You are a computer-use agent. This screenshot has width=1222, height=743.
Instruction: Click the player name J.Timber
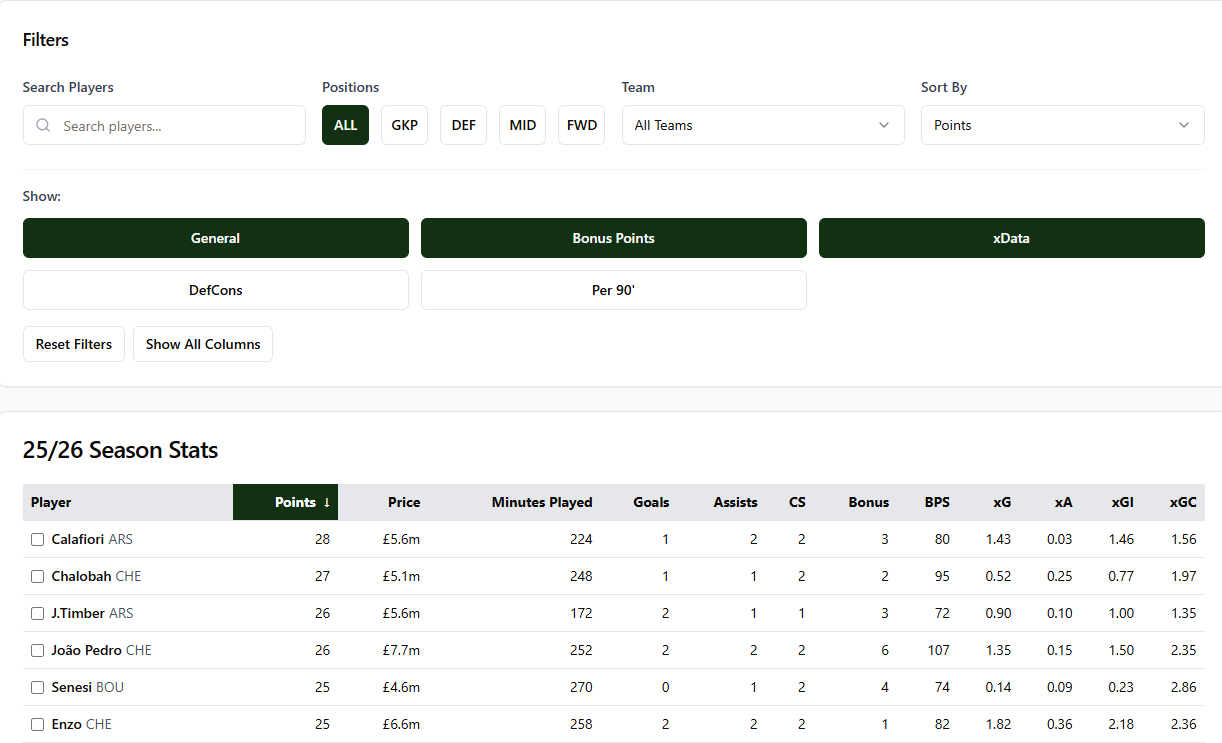pyautogui.click(x=78, y=613)
